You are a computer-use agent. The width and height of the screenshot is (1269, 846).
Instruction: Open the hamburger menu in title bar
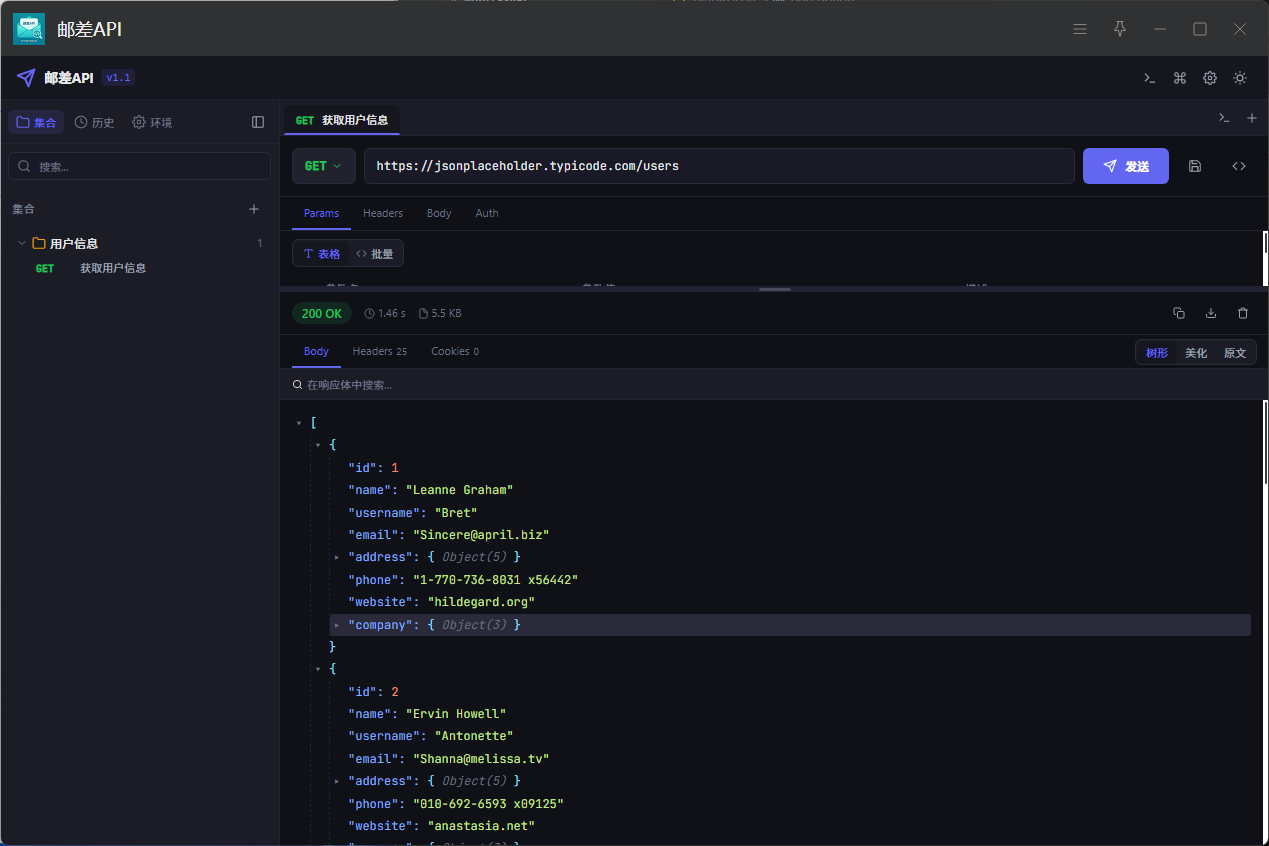coord(1080,29)
